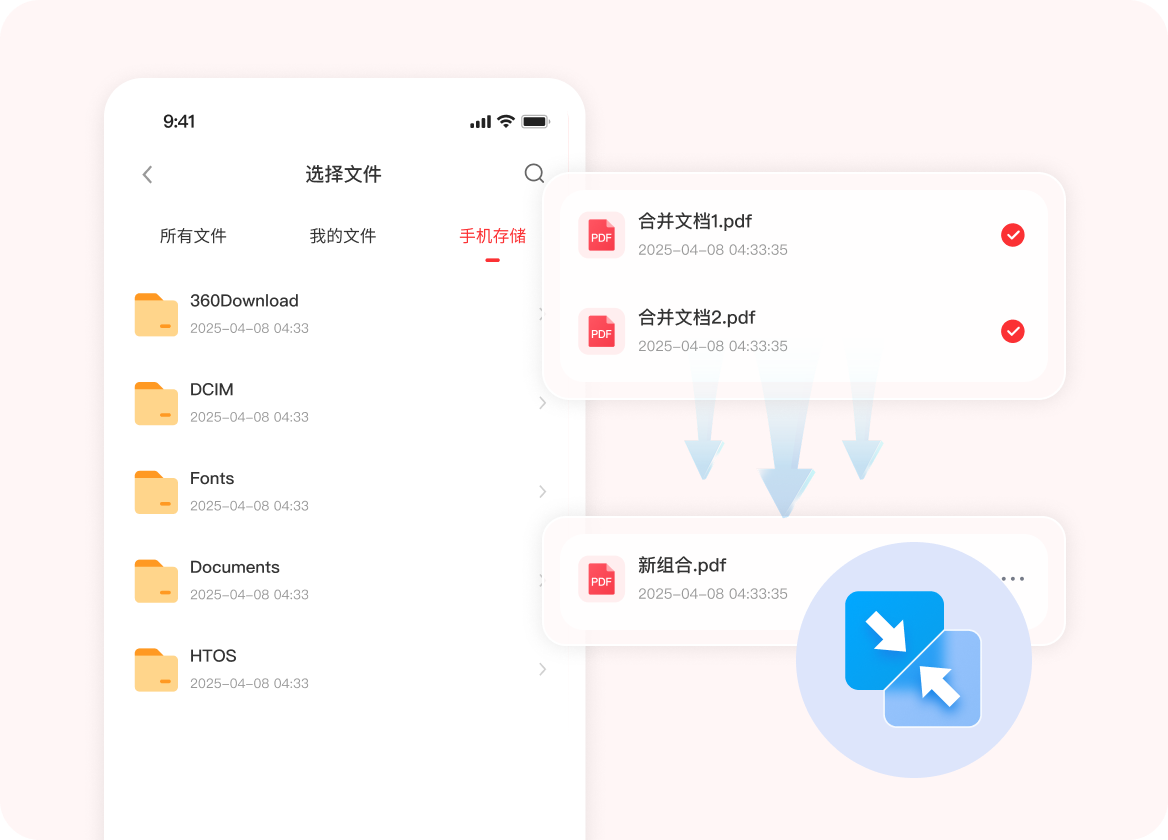Click the 9:41 clock in status bar
The width and height of the screenshot is (1168, 840).
pos(179,121)
